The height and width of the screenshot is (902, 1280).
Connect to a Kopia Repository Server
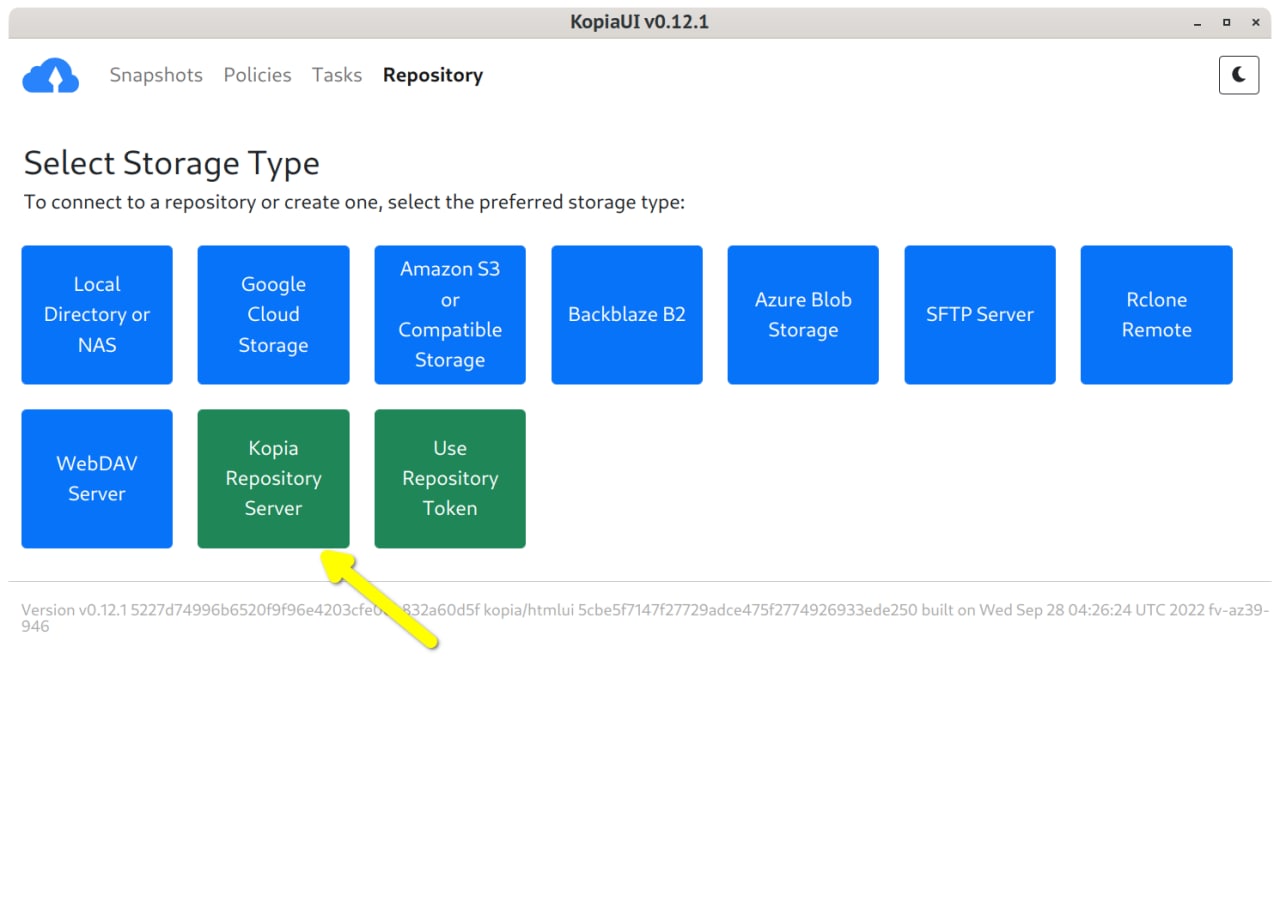273,479
